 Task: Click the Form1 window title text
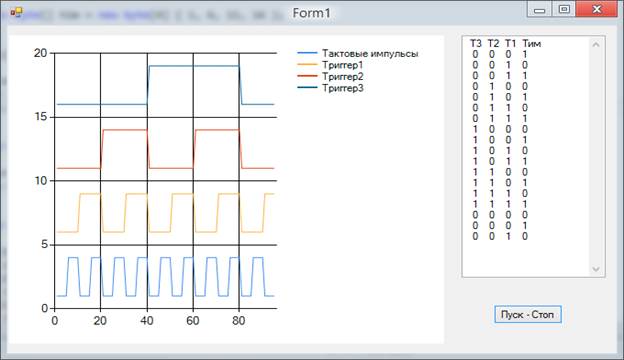tap(312, 13)
